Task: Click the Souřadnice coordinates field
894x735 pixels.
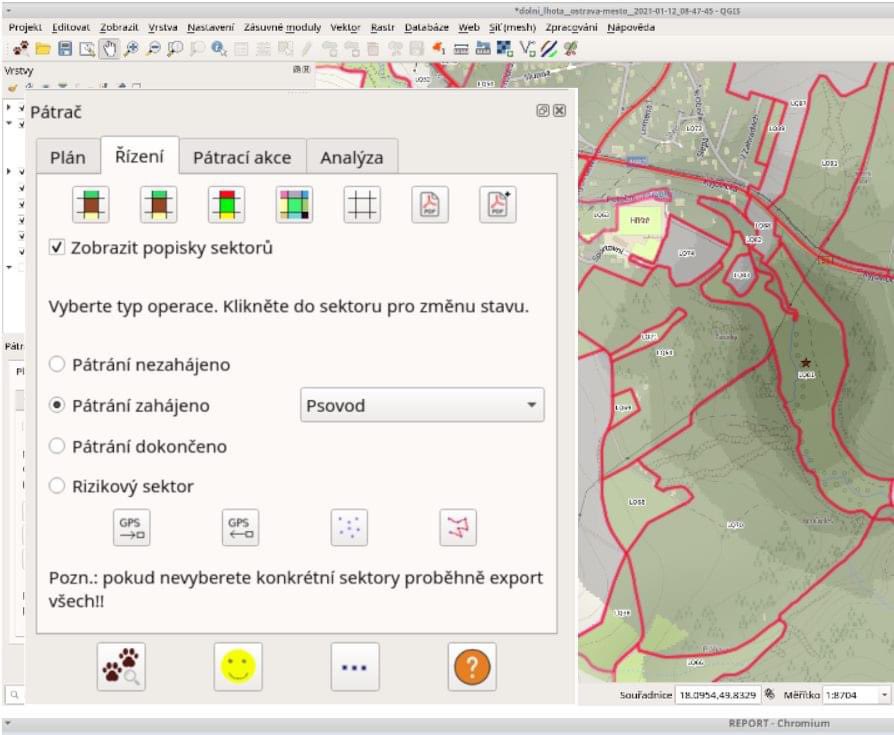Action: click(717, 695)
